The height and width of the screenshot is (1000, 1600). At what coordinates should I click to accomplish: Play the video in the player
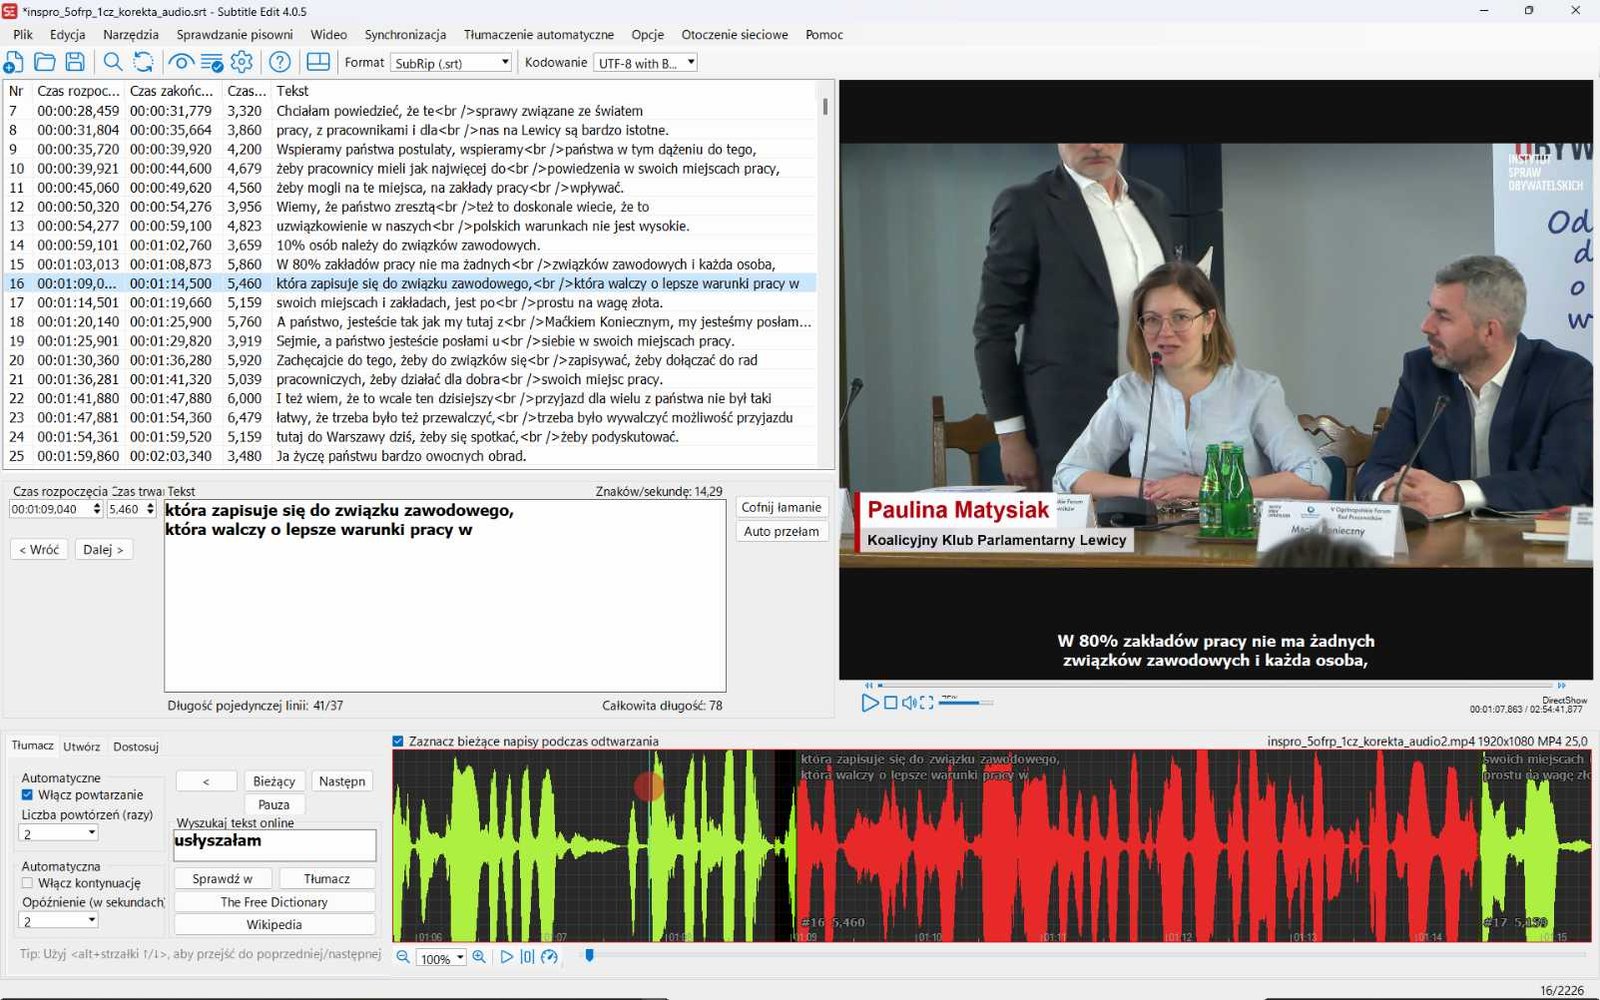point(870,703)
